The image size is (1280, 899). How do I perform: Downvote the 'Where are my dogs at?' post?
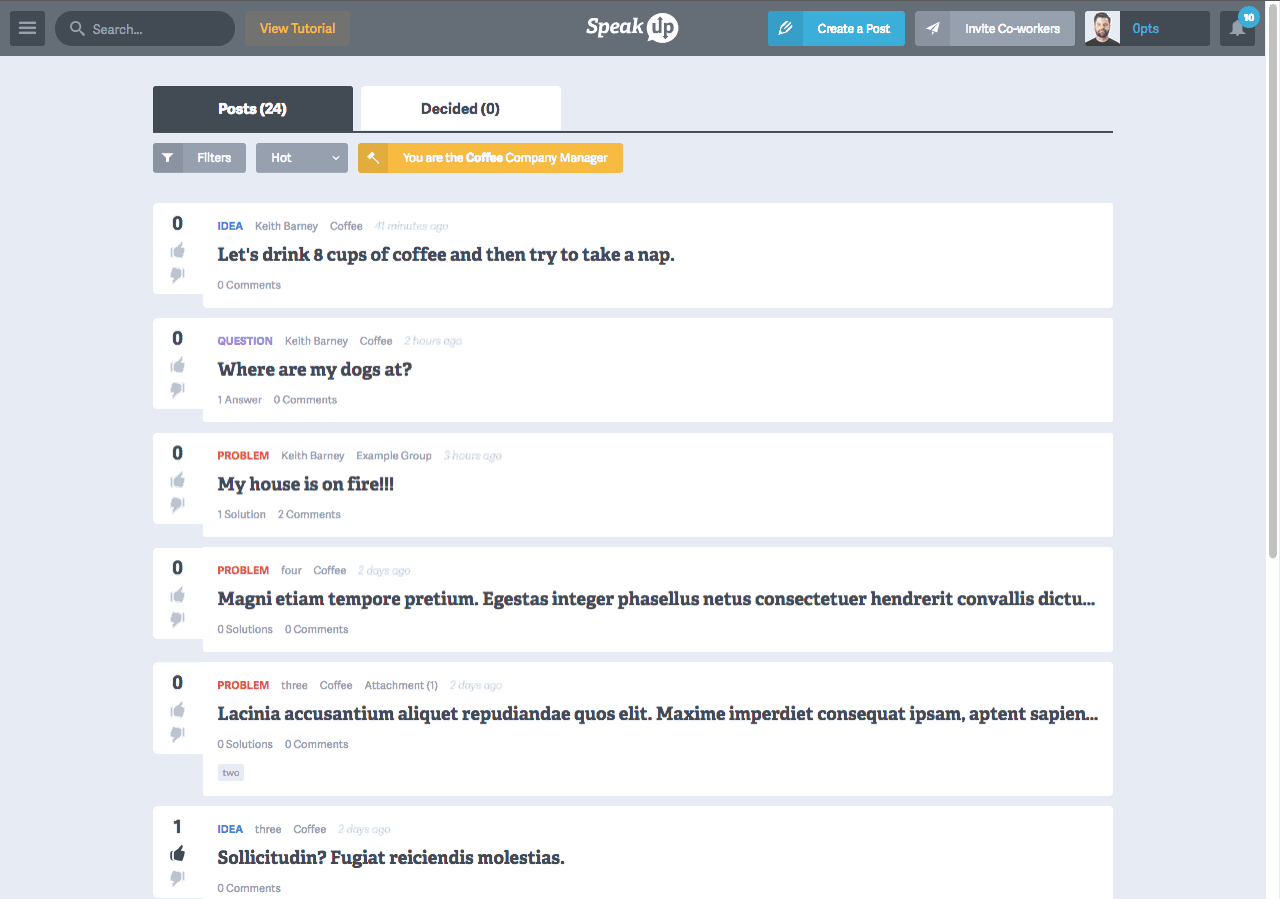tap(178, 389)
